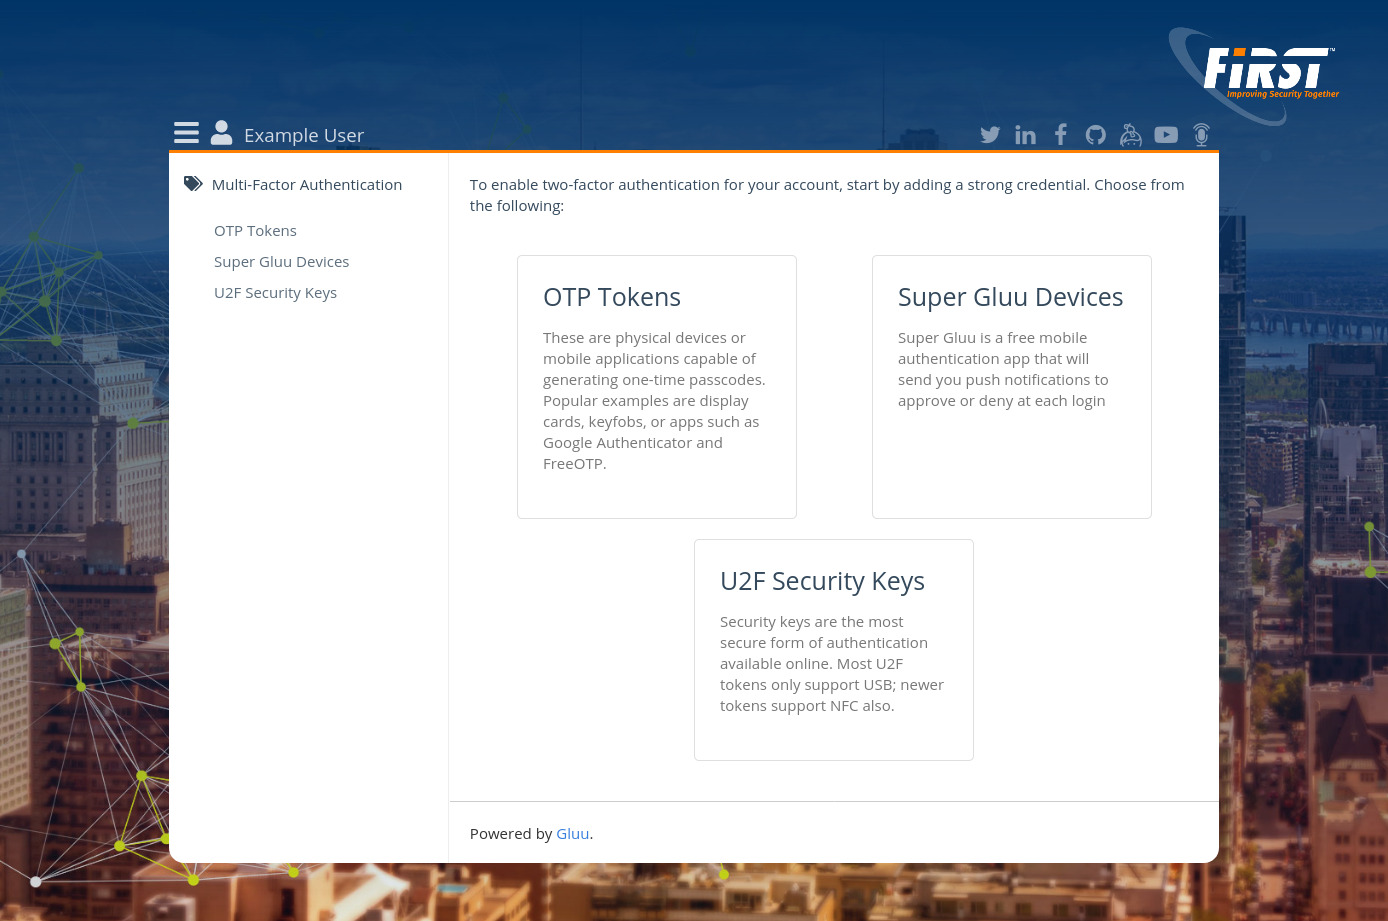This screenshot has width=1388, height=921.
Task: Click the mascot icon between GitHub and YouTube
Action: coord(1130,135)
